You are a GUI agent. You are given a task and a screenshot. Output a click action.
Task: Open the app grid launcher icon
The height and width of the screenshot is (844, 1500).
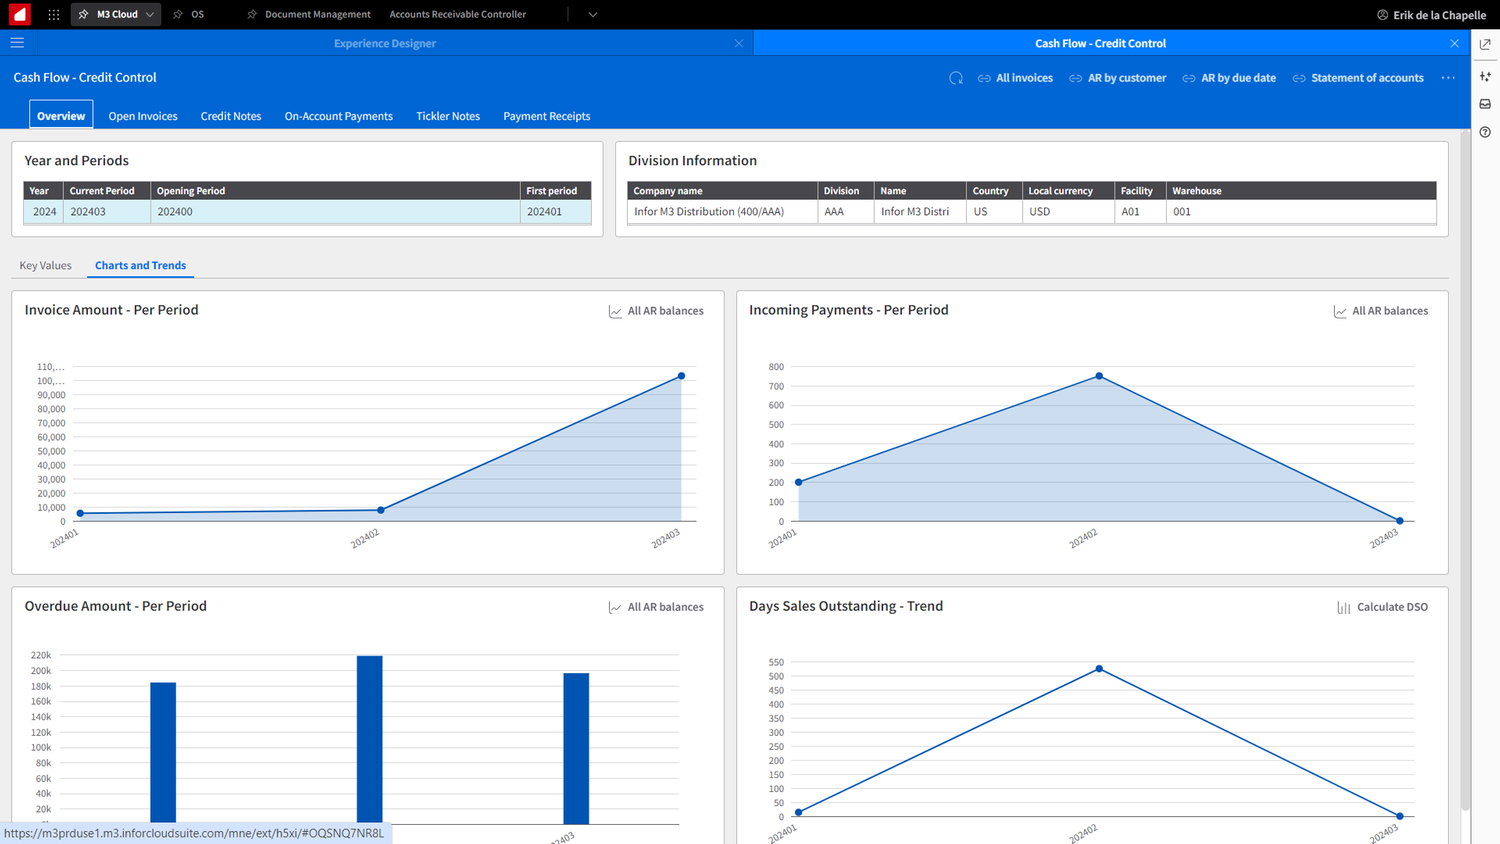[x=53, y=14]
